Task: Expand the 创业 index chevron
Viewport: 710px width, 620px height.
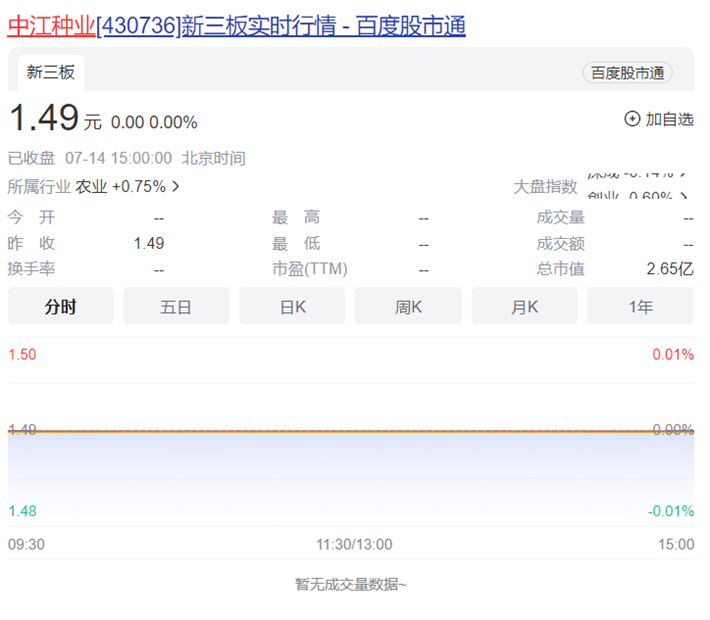Action: (x=684, y=196)
